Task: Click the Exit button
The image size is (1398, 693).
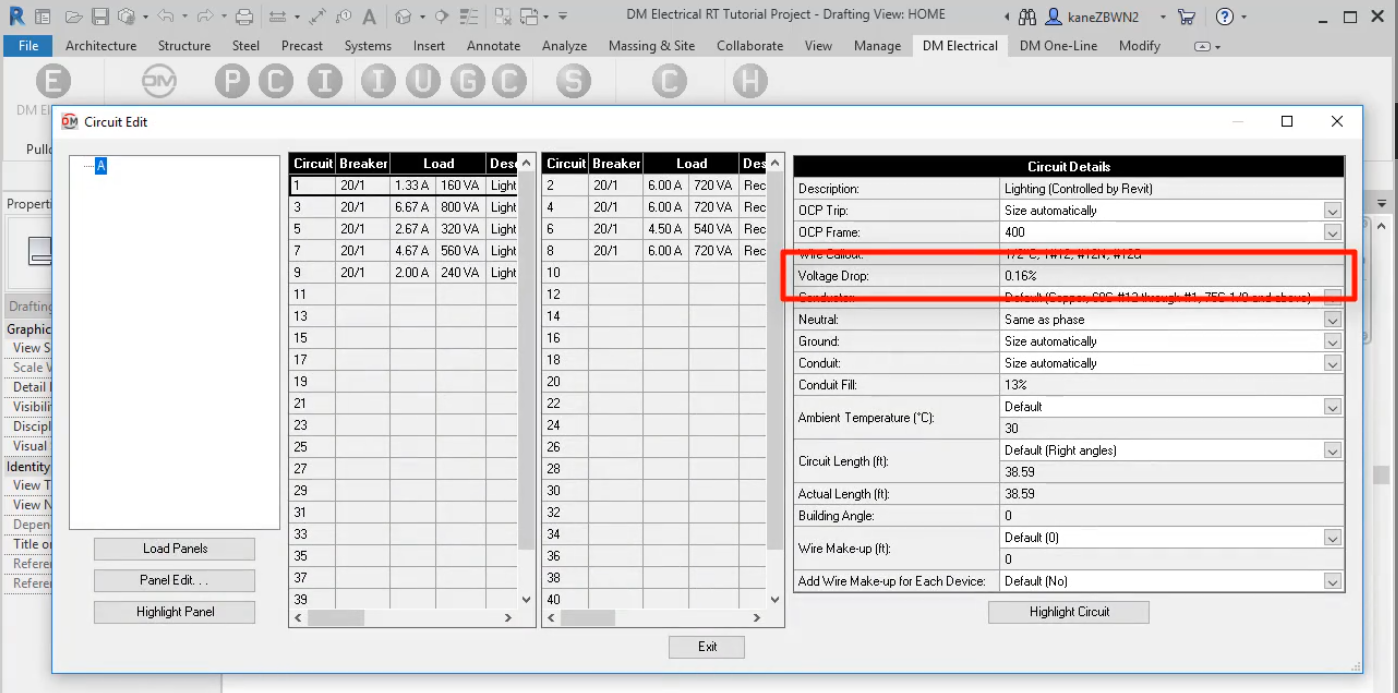Action: pyautogui.click(x=707, y=647)
